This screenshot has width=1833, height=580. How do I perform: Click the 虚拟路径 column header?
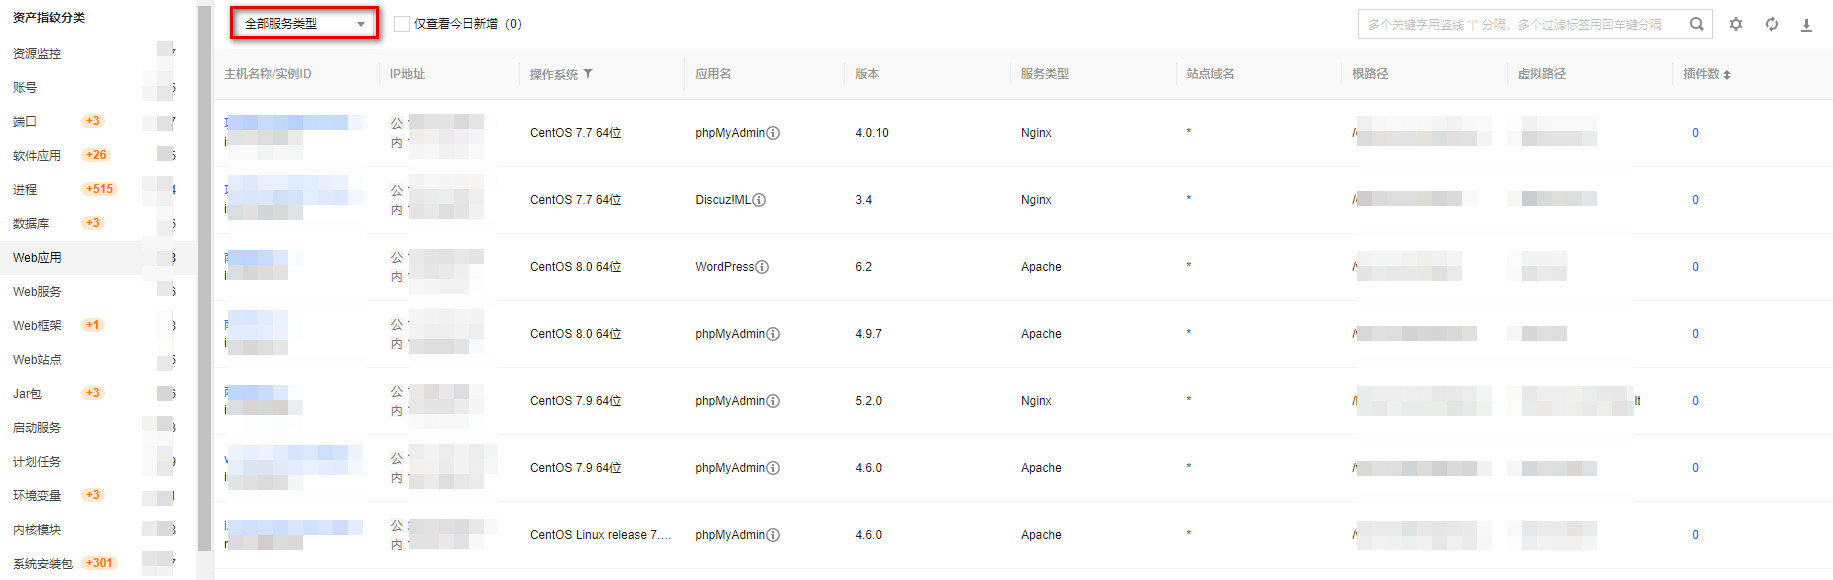(1541, 74)
